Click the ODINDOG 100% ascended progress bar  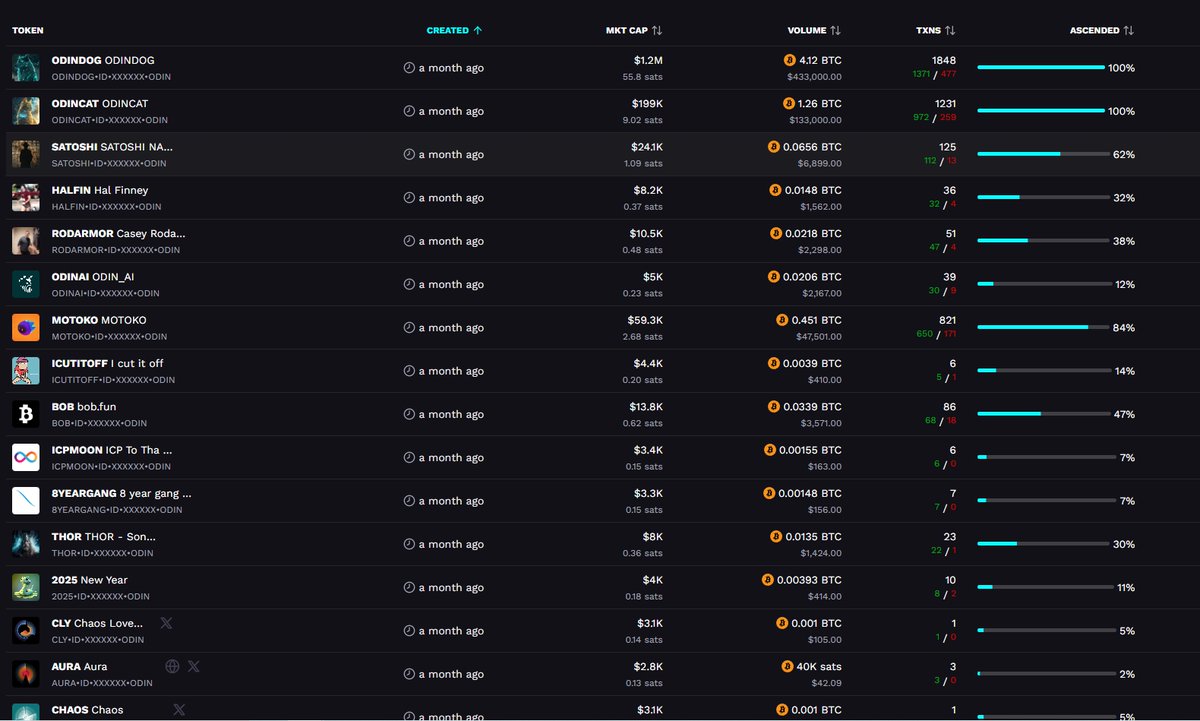(x=1041, y=68)
